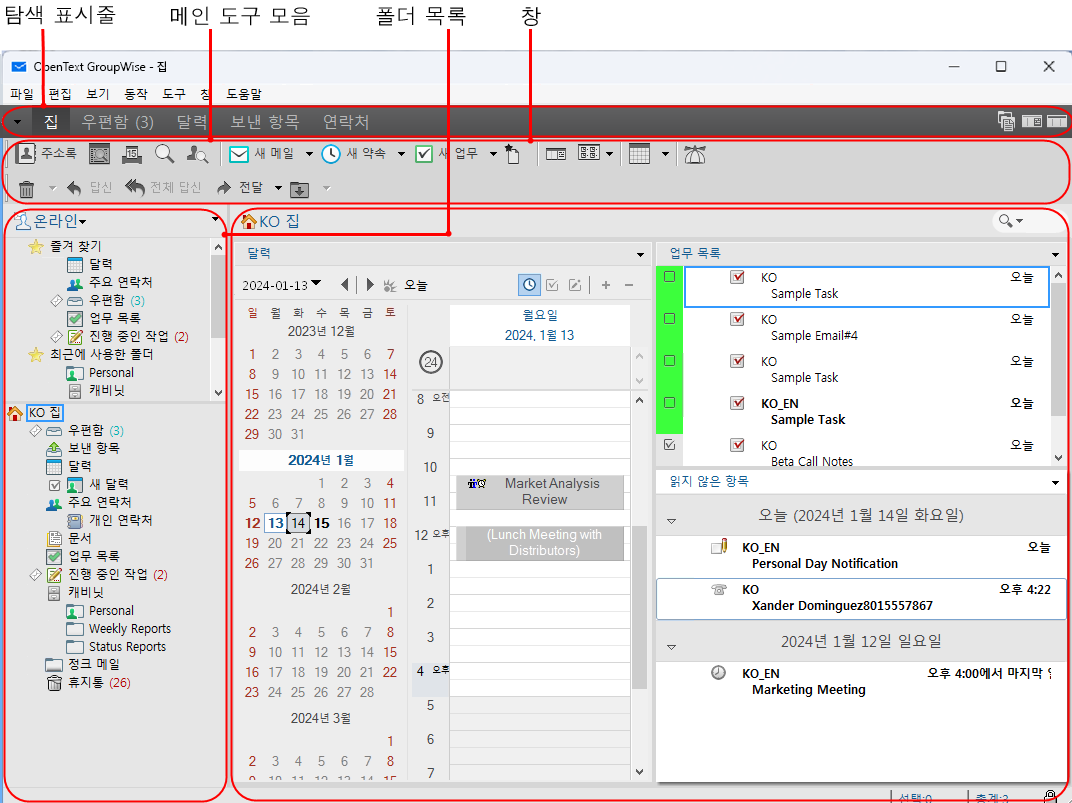
Task: Open the Lunch Meeting with Distributors appointment
Action: pyautogui.click(x=540, y=543)
